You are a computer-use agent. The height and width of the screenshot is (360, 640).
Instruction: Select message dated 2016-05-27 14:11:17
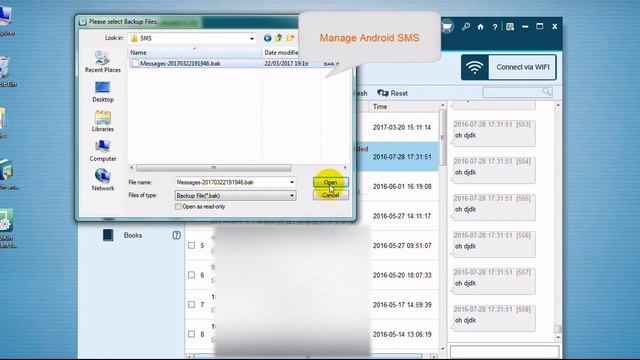402,216
